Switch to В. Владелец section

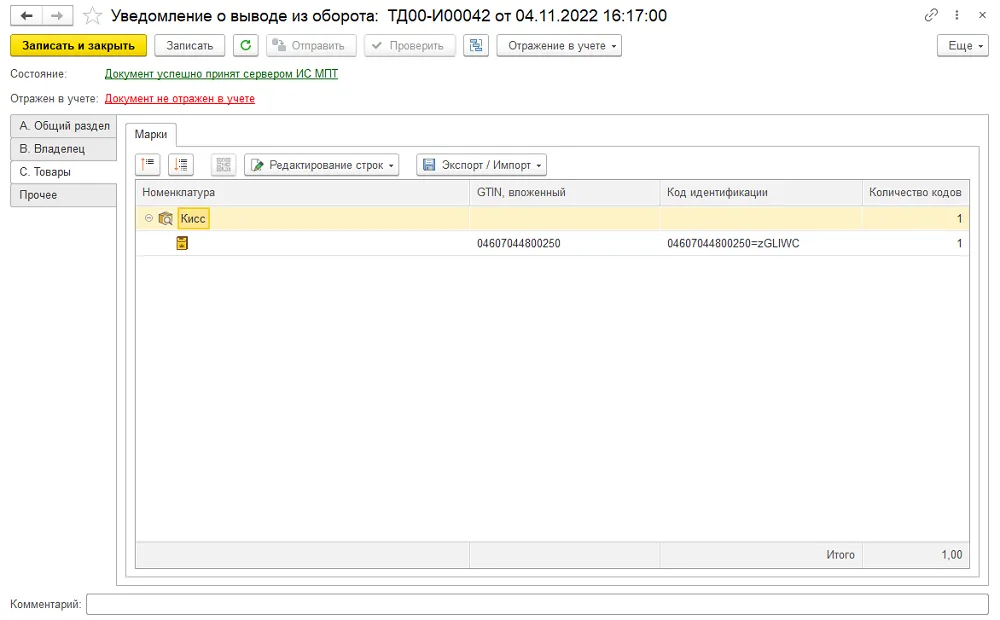pos(64,149)
